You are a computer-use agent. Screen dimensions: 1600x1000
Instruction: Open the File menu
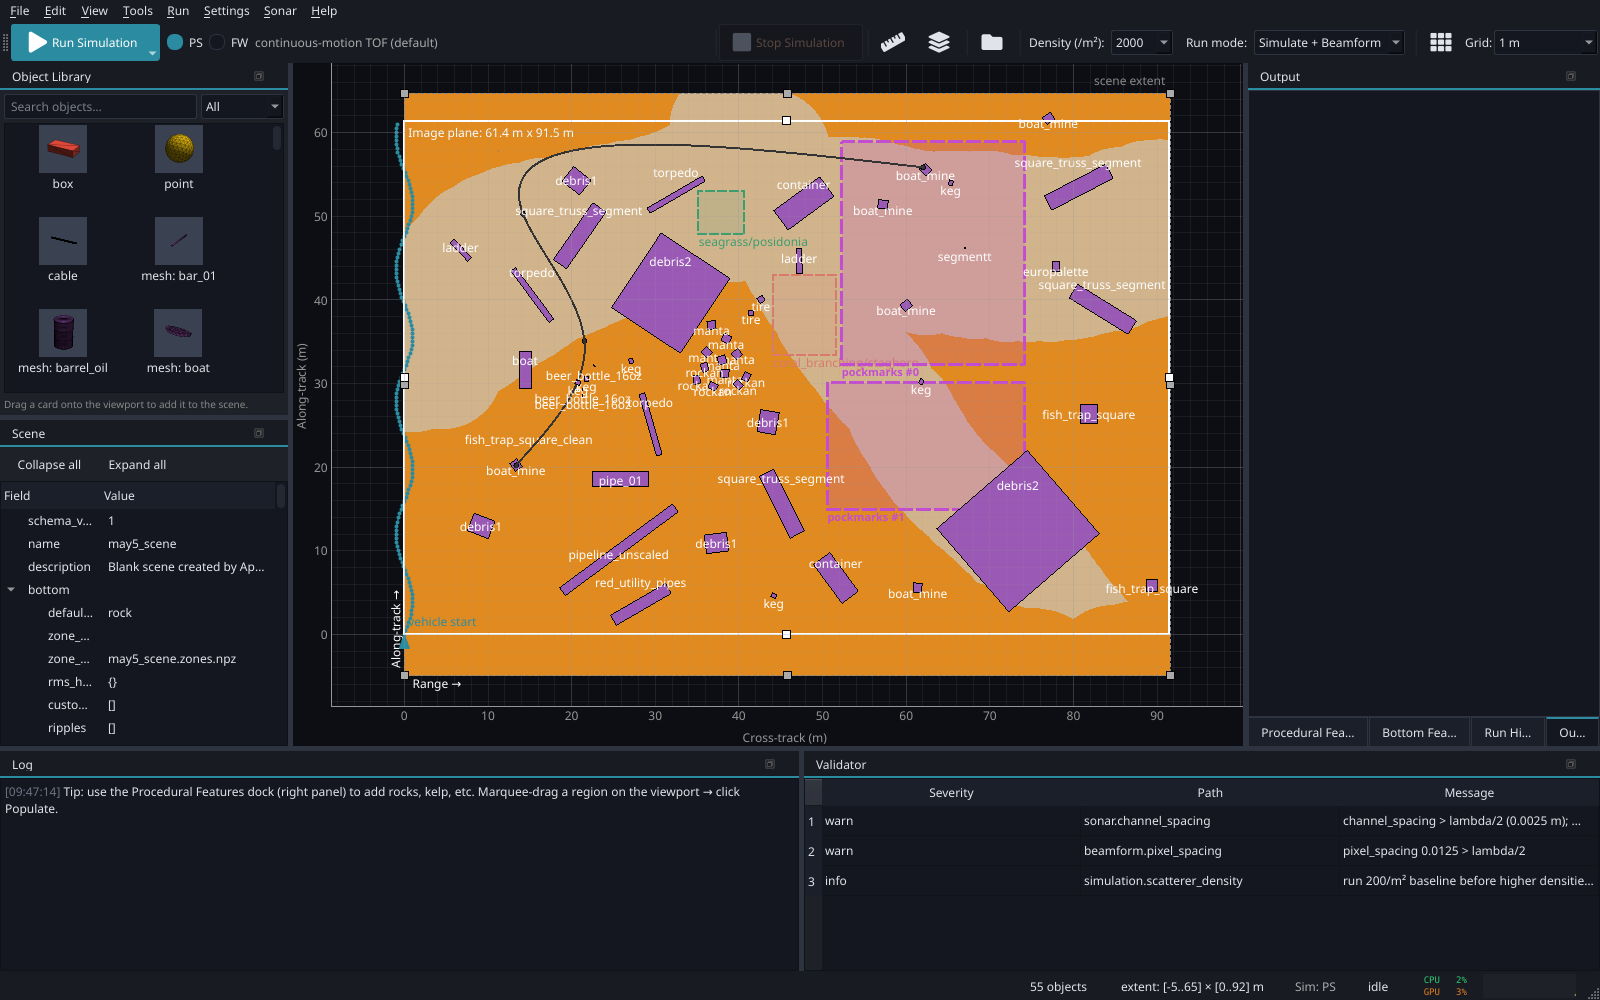tap(20, 11)
